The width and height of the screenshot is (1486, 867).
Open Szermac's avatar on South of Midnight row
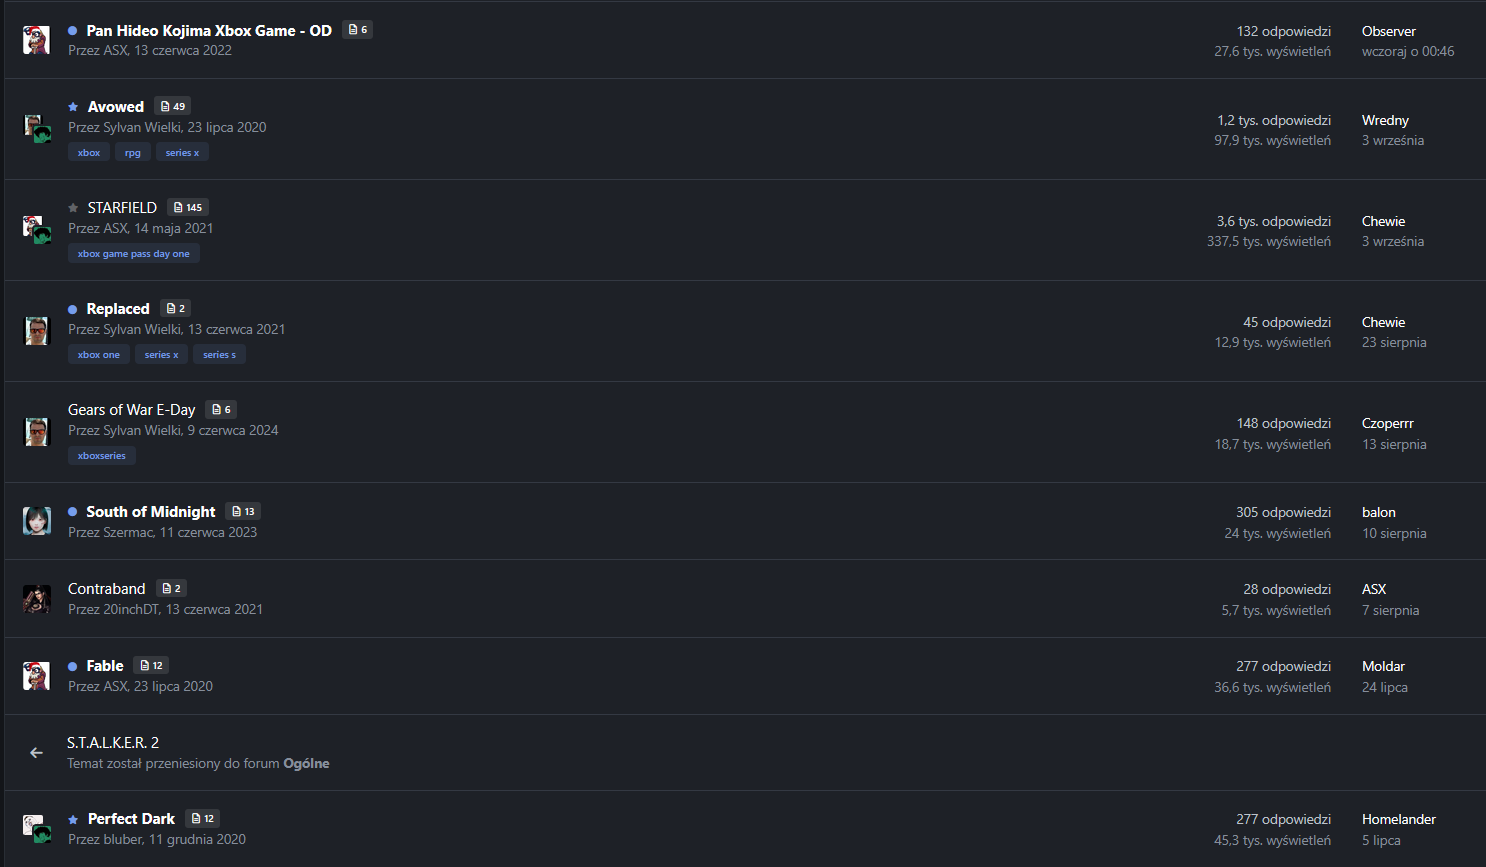(x=37, y=521)
